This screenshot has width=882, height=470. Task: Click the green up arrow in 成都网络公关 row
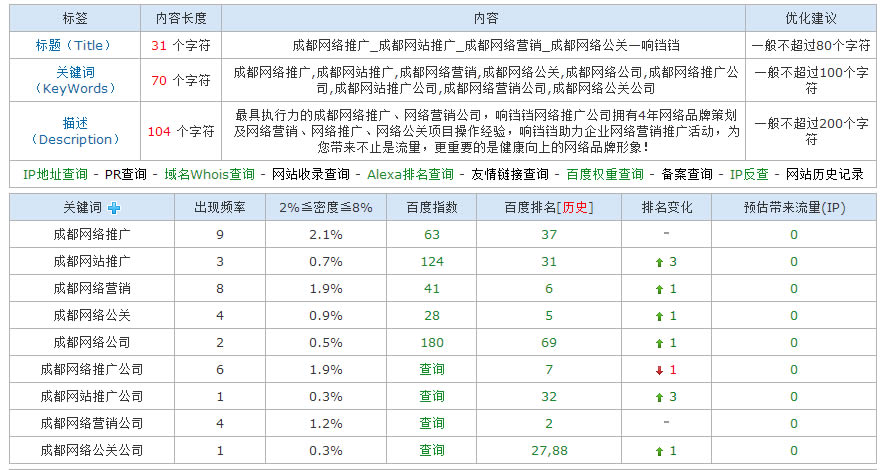[x=659, y=316]
